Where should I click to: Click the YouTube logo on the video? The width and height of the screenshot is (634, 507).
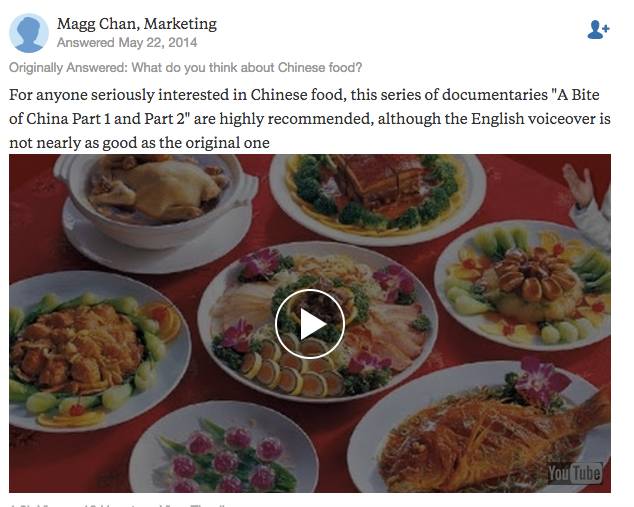[575, 473]
